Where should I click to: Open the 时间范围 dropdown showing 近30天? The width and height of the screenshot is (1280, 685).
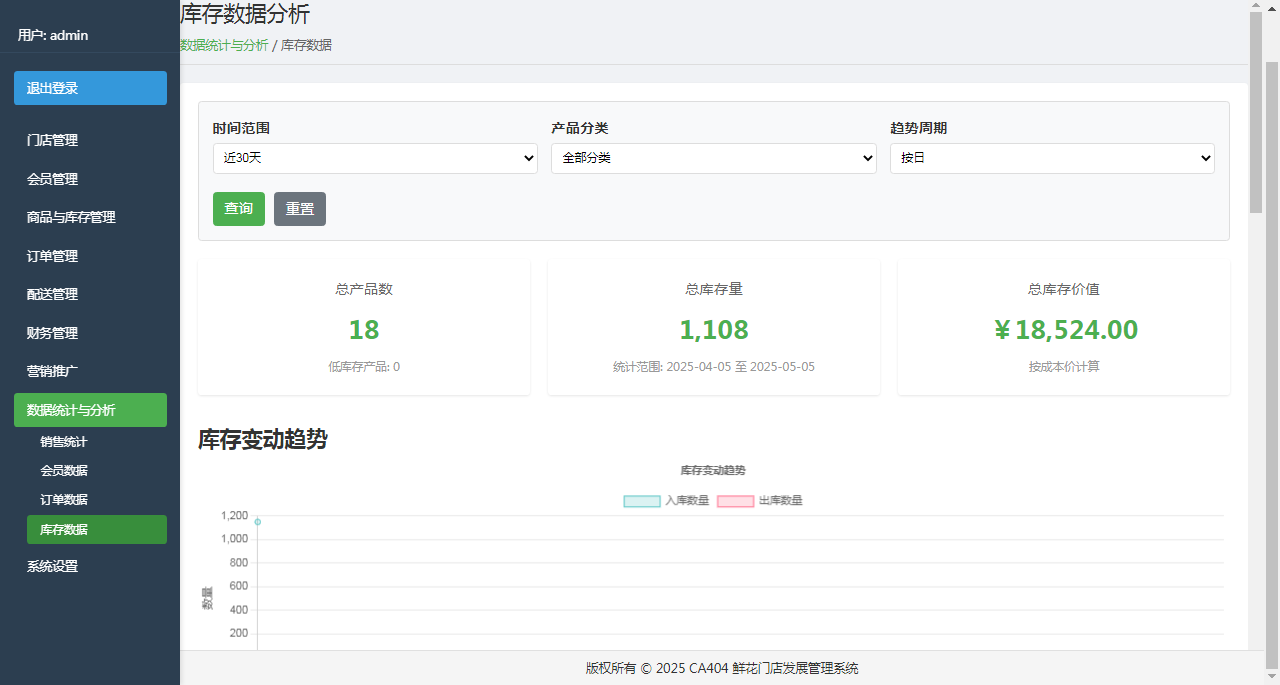click(375, 158)
